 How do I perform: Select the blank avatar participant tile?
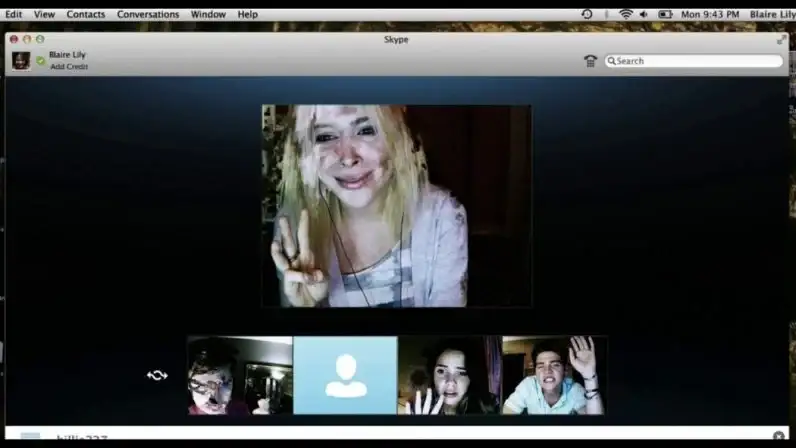click(345, 375)
